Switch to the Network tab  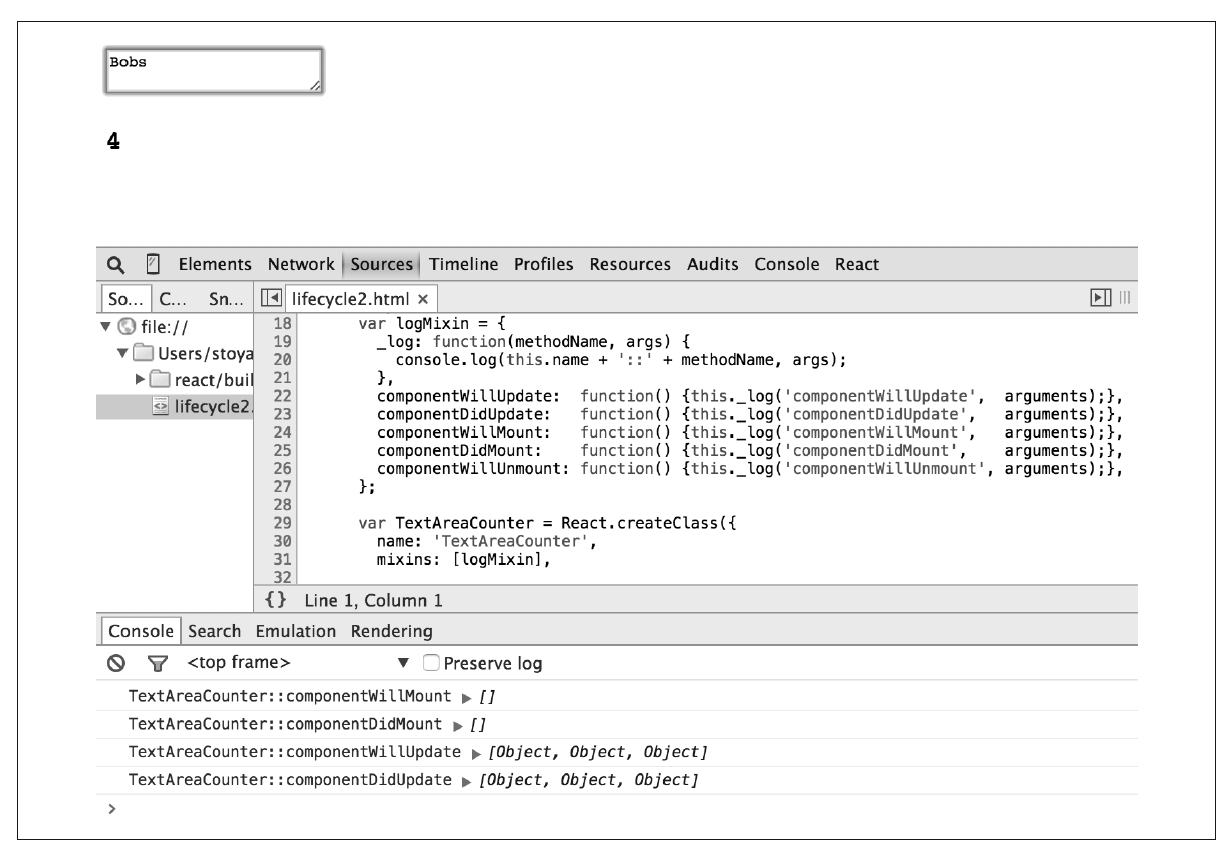tap(300, 265)
